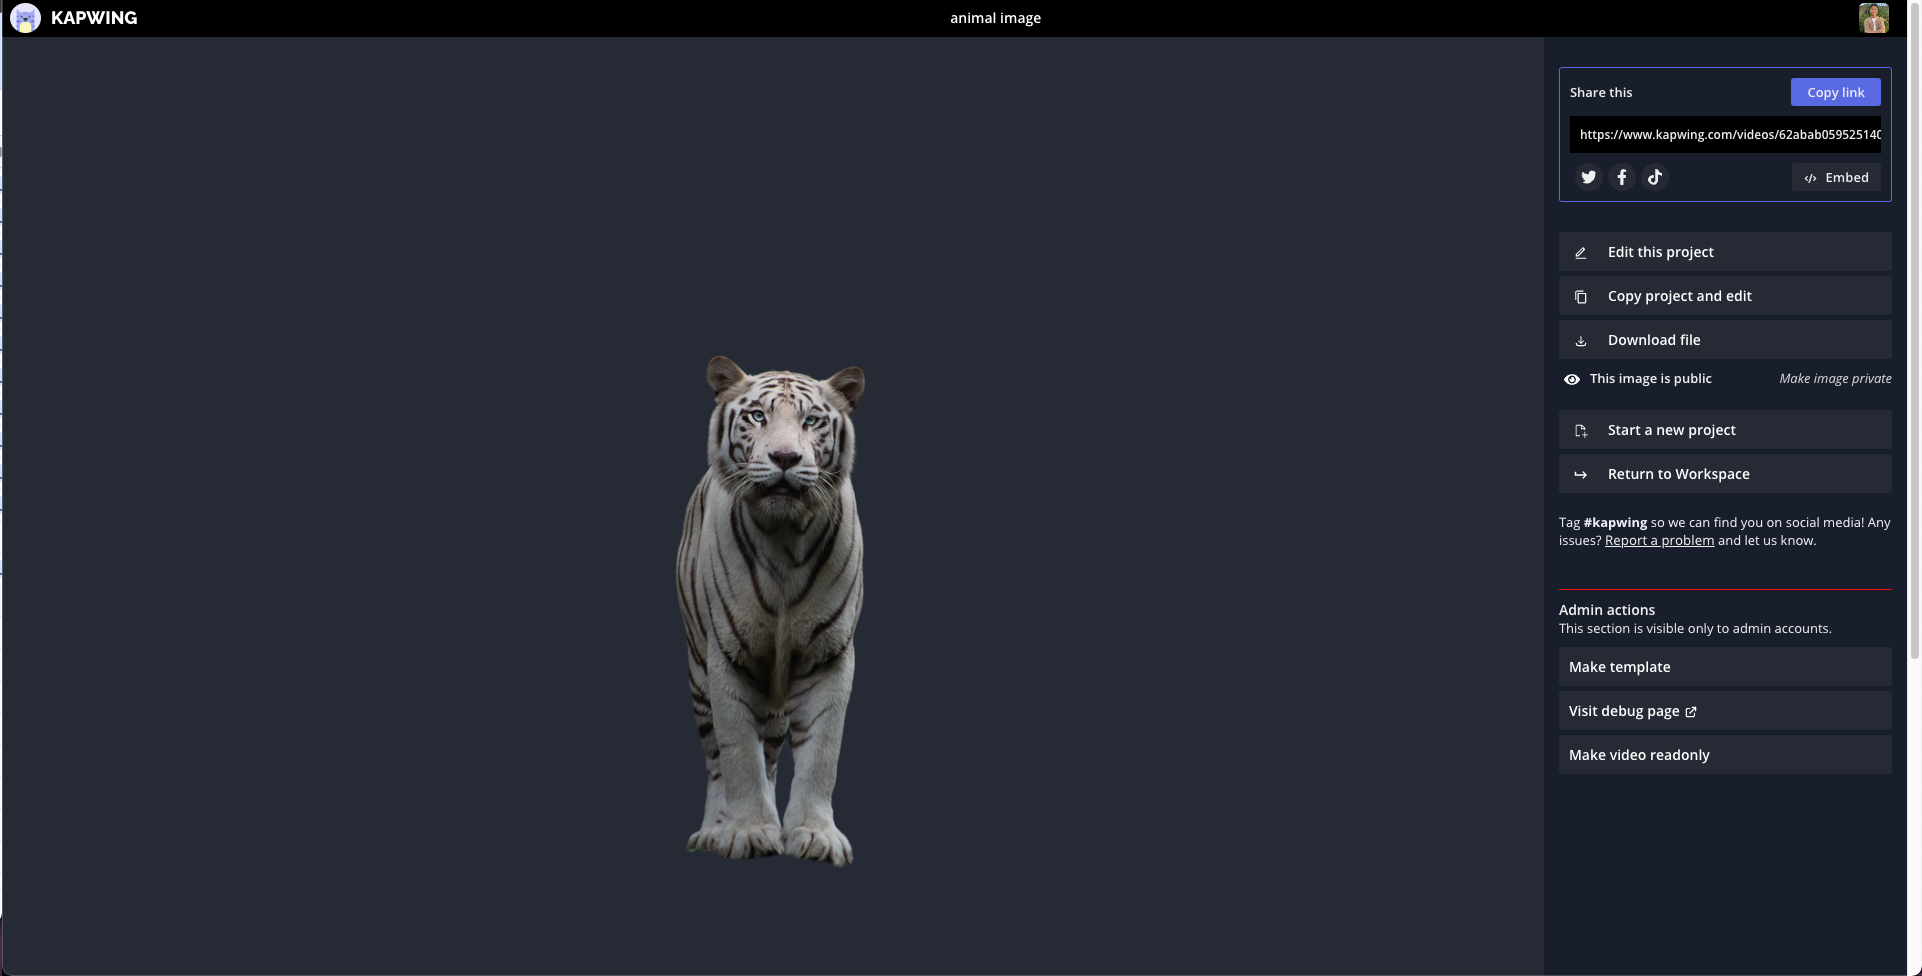Viewport: 1922px width, 976px height.
Task: Open the user profile avatar
Action: click(x=1873, y=18)
